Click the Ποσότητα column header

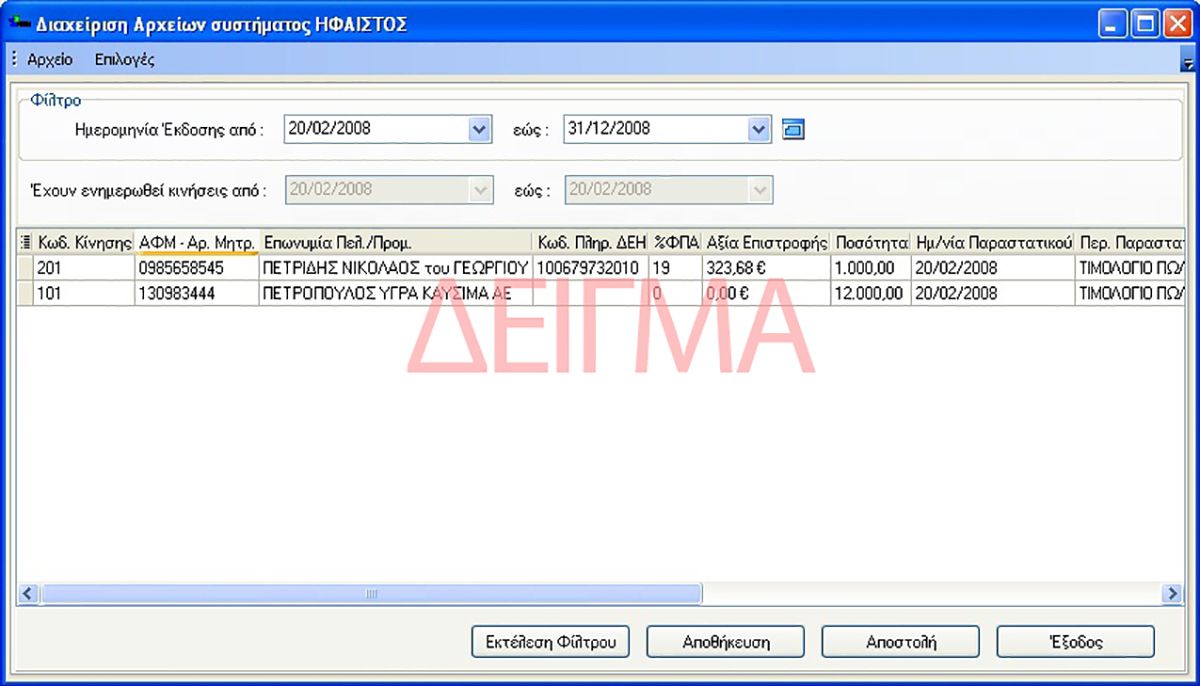tap(870, 243)
